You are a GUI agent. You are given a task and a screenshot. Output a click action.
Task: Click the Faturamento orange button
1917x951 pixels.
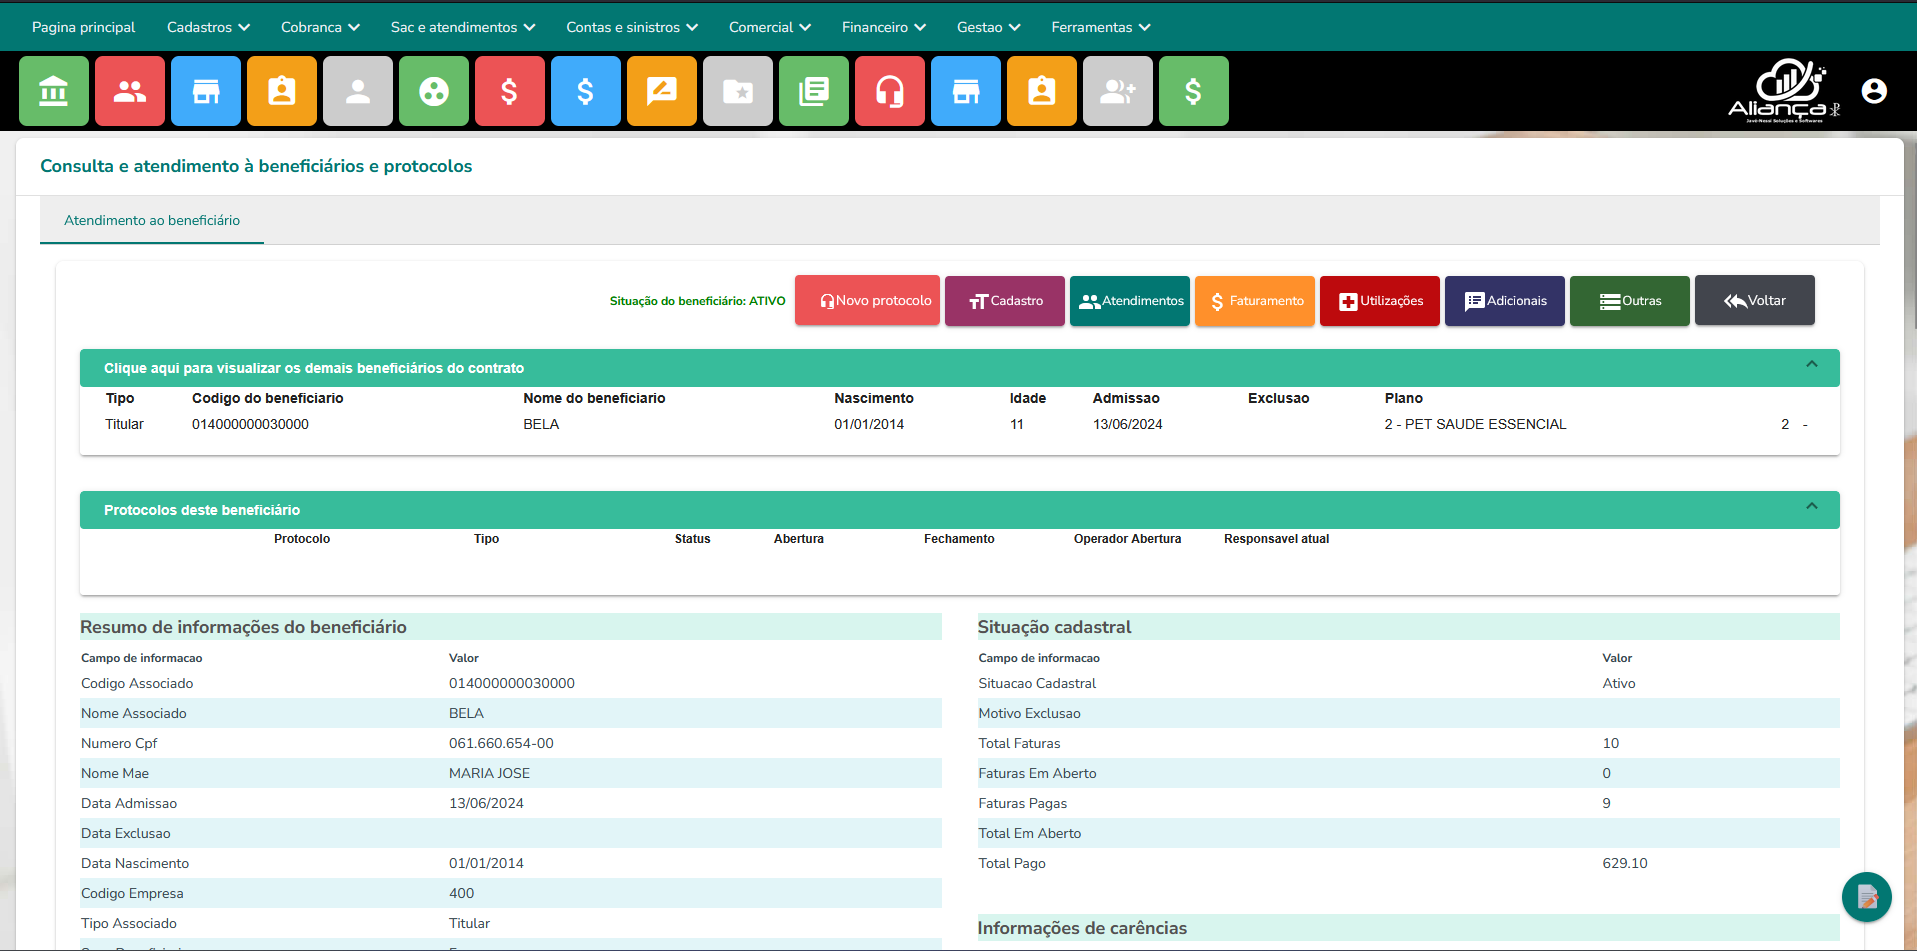point(1254,300)
